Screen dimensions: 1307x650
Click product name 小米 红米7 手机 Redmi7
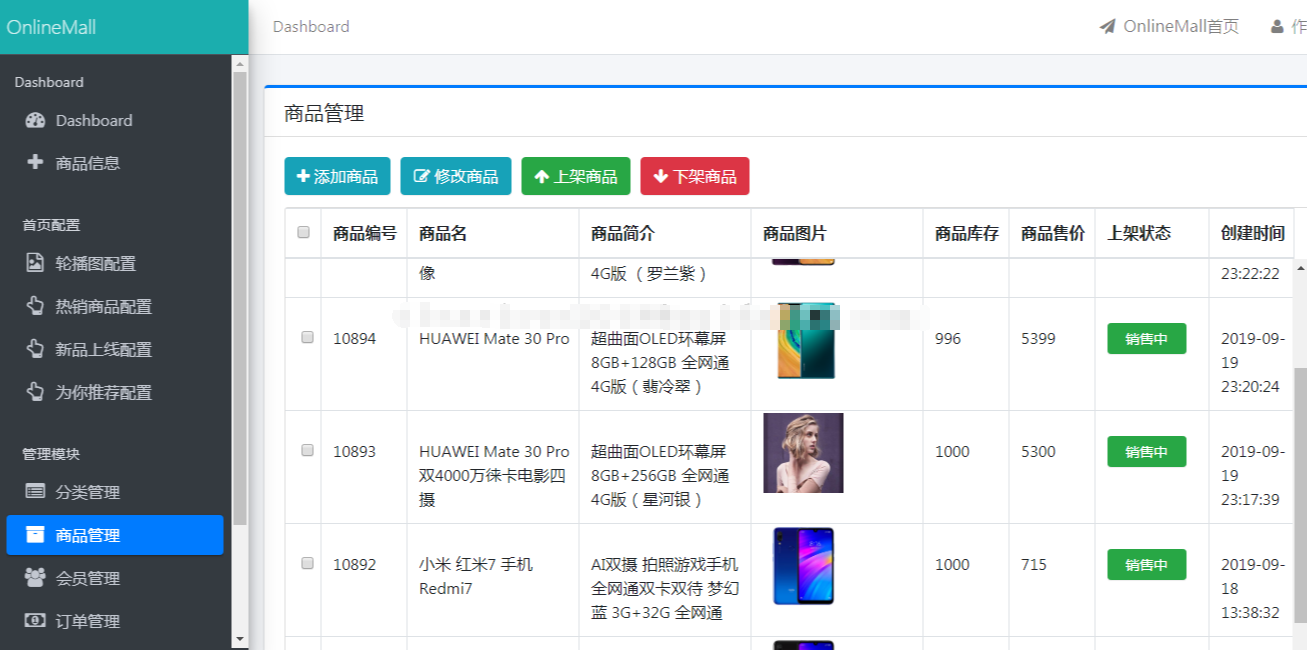[476, 576]
